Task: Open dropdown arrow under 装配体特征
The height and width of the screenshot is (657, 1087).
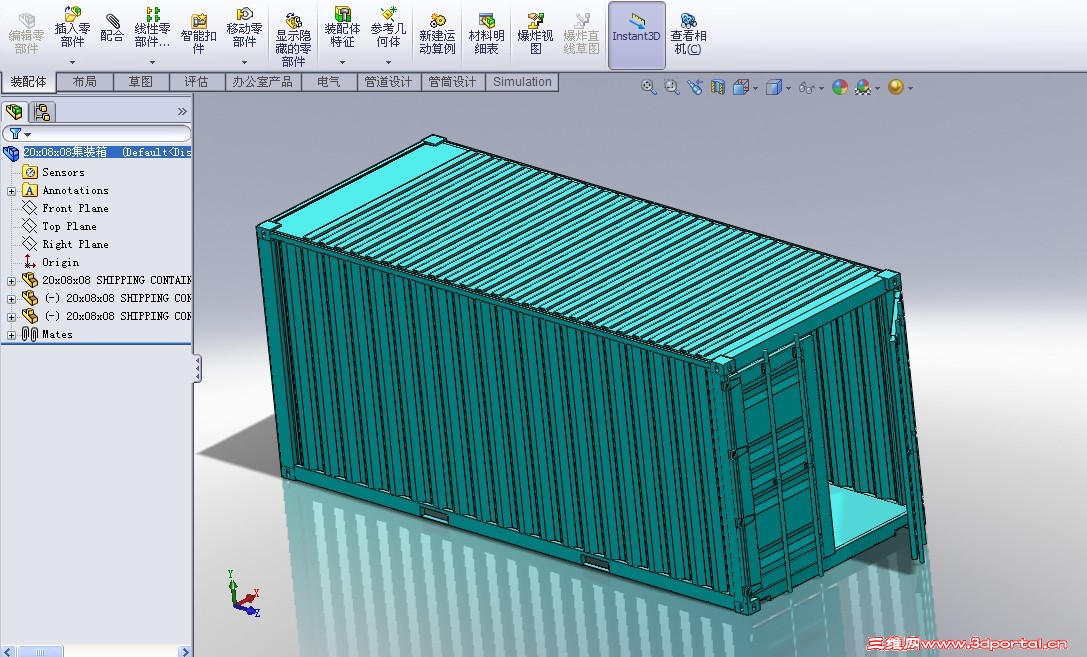Action: [x=342, y=62]
